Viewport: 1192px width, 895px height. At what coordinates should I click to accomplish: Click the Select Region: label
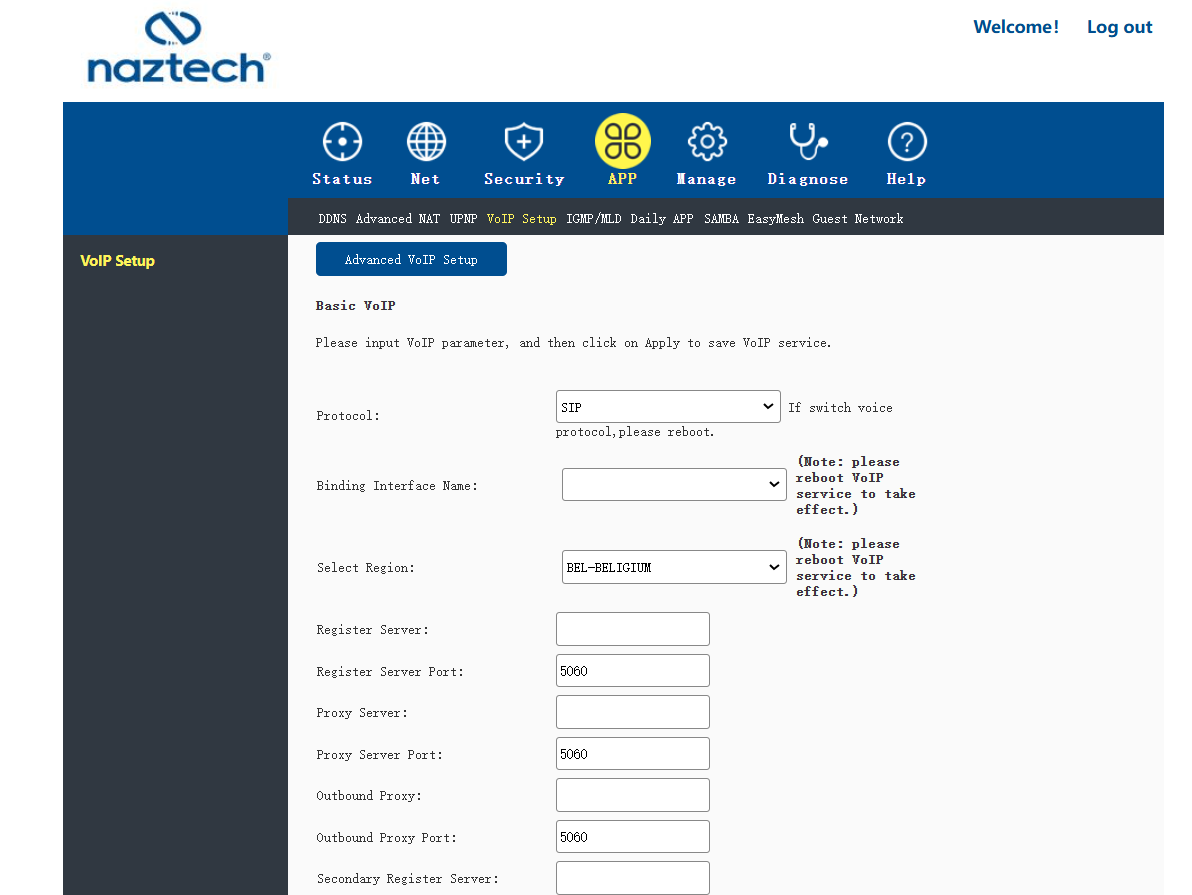[x=366, y=568]
